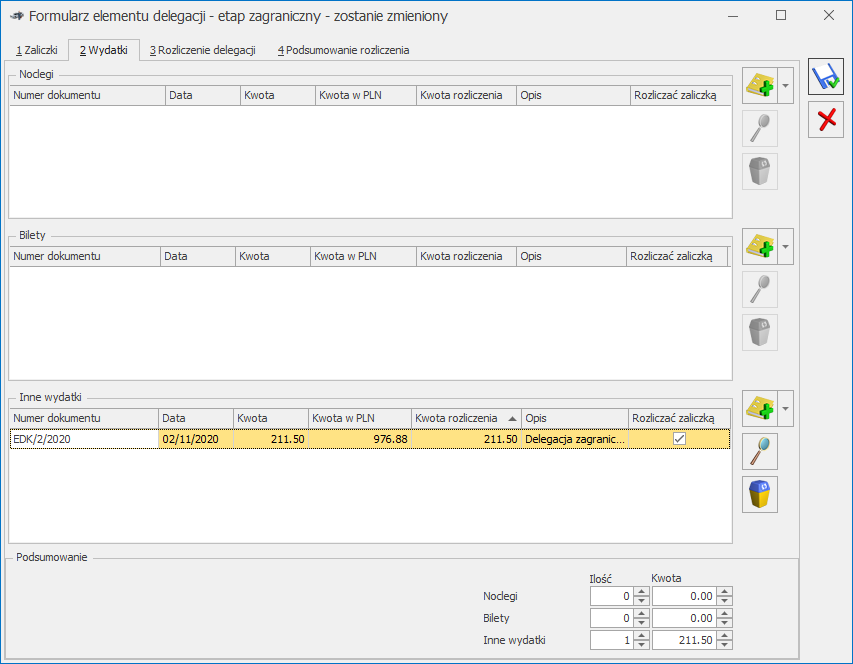The height and width of the screenshot is (664, 853).
Task: Open the magnifier preview in the Noclegi section
Action: pos(760,128)
